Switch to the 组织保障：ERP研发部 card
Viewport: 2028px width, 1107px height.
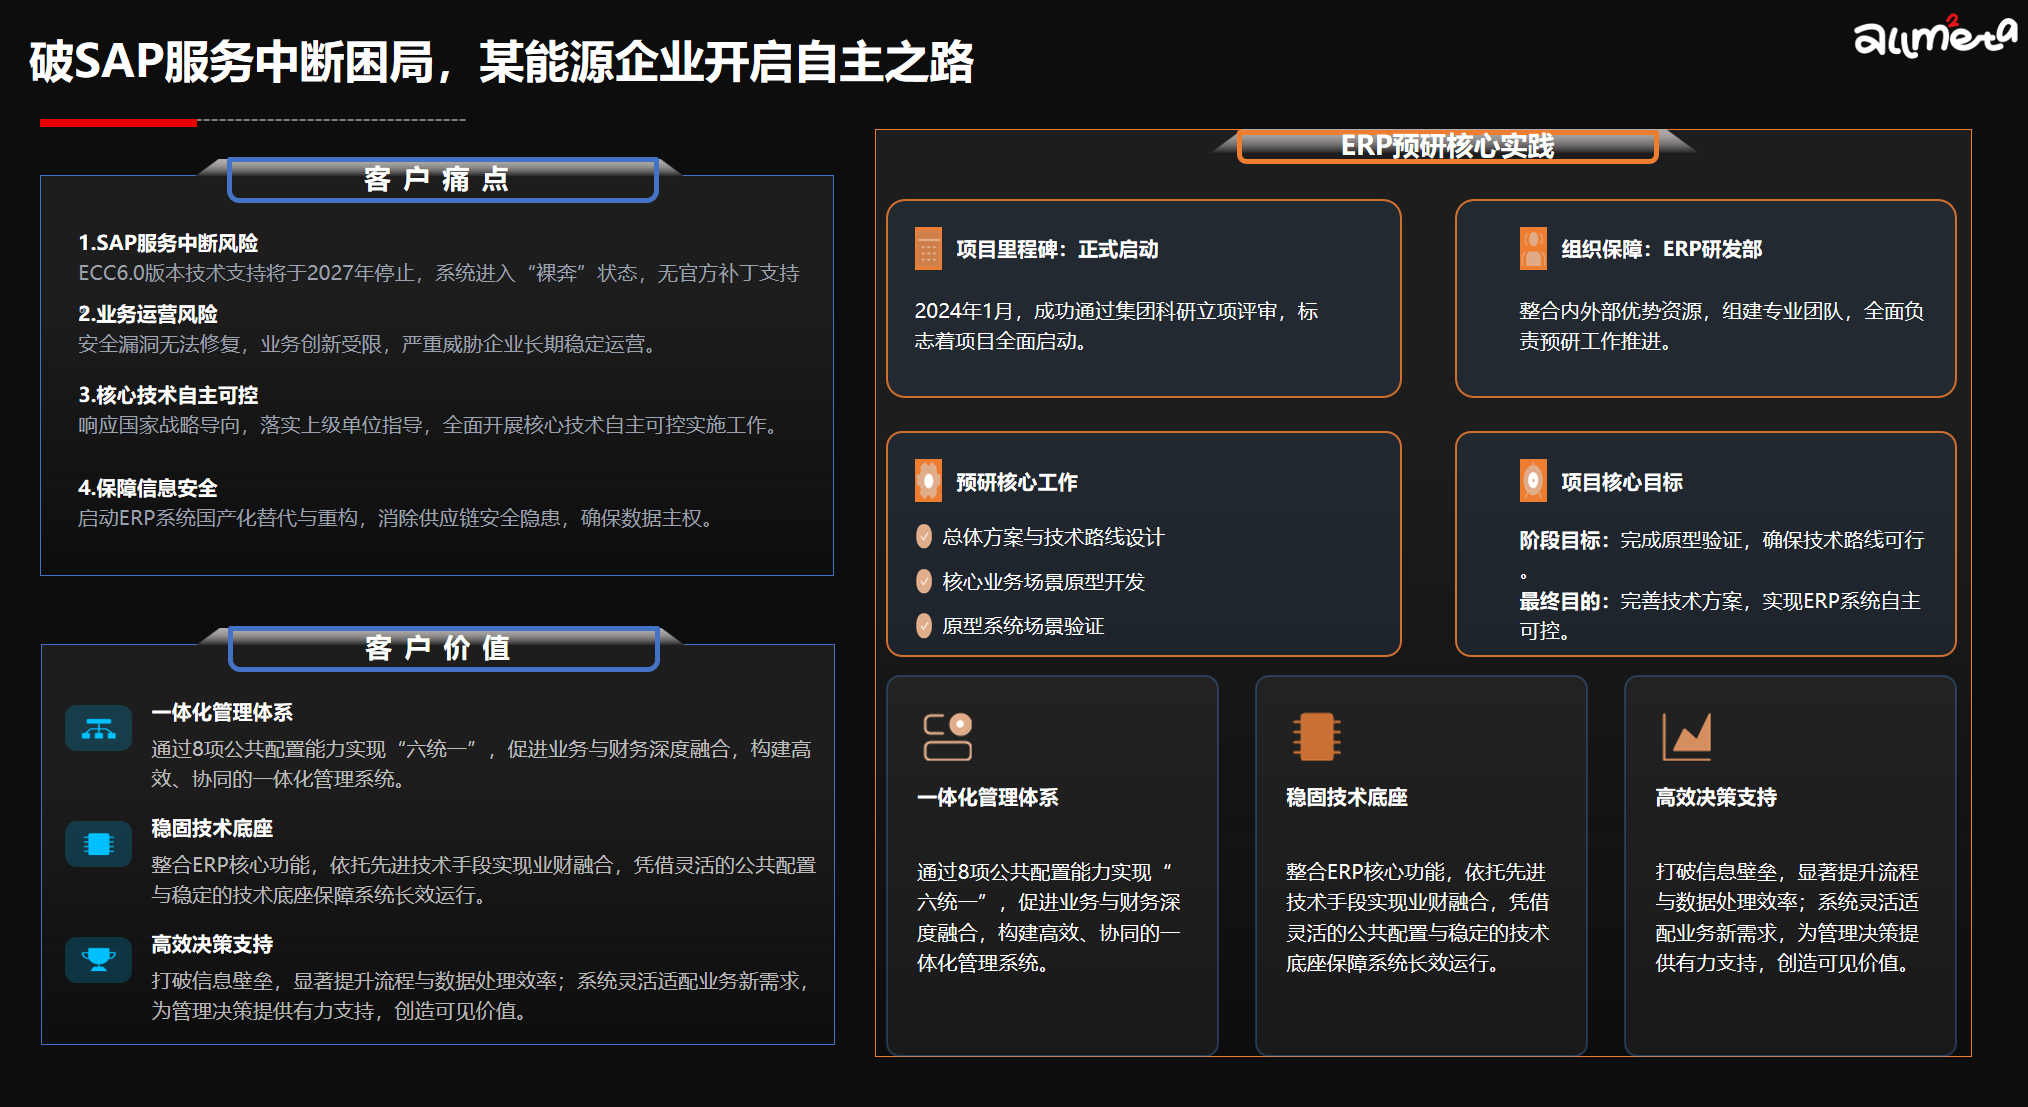coord(1706,297)
